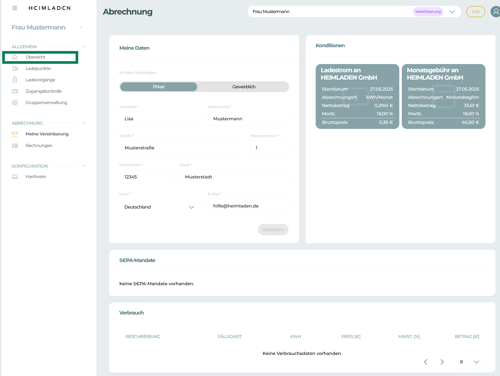Click the Speichern button
The width and height of the screenshot is (500, 376).
[x=273, y=230]
